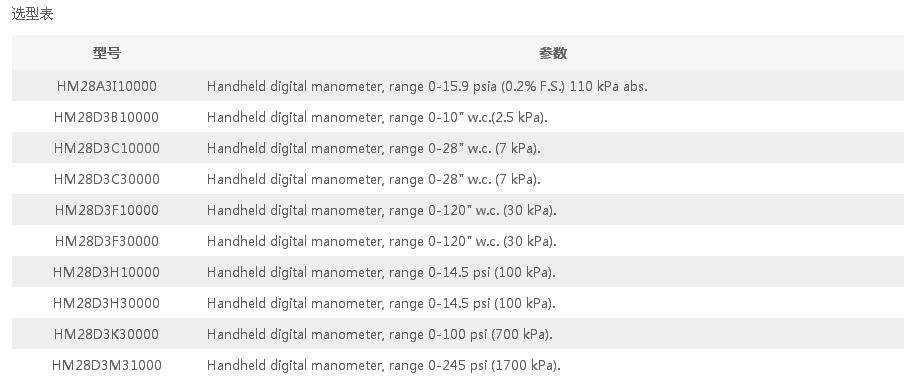This screenshot has width=915, height=387.
Task: Select model HM28A3I10000
Action: coord(106,86)
